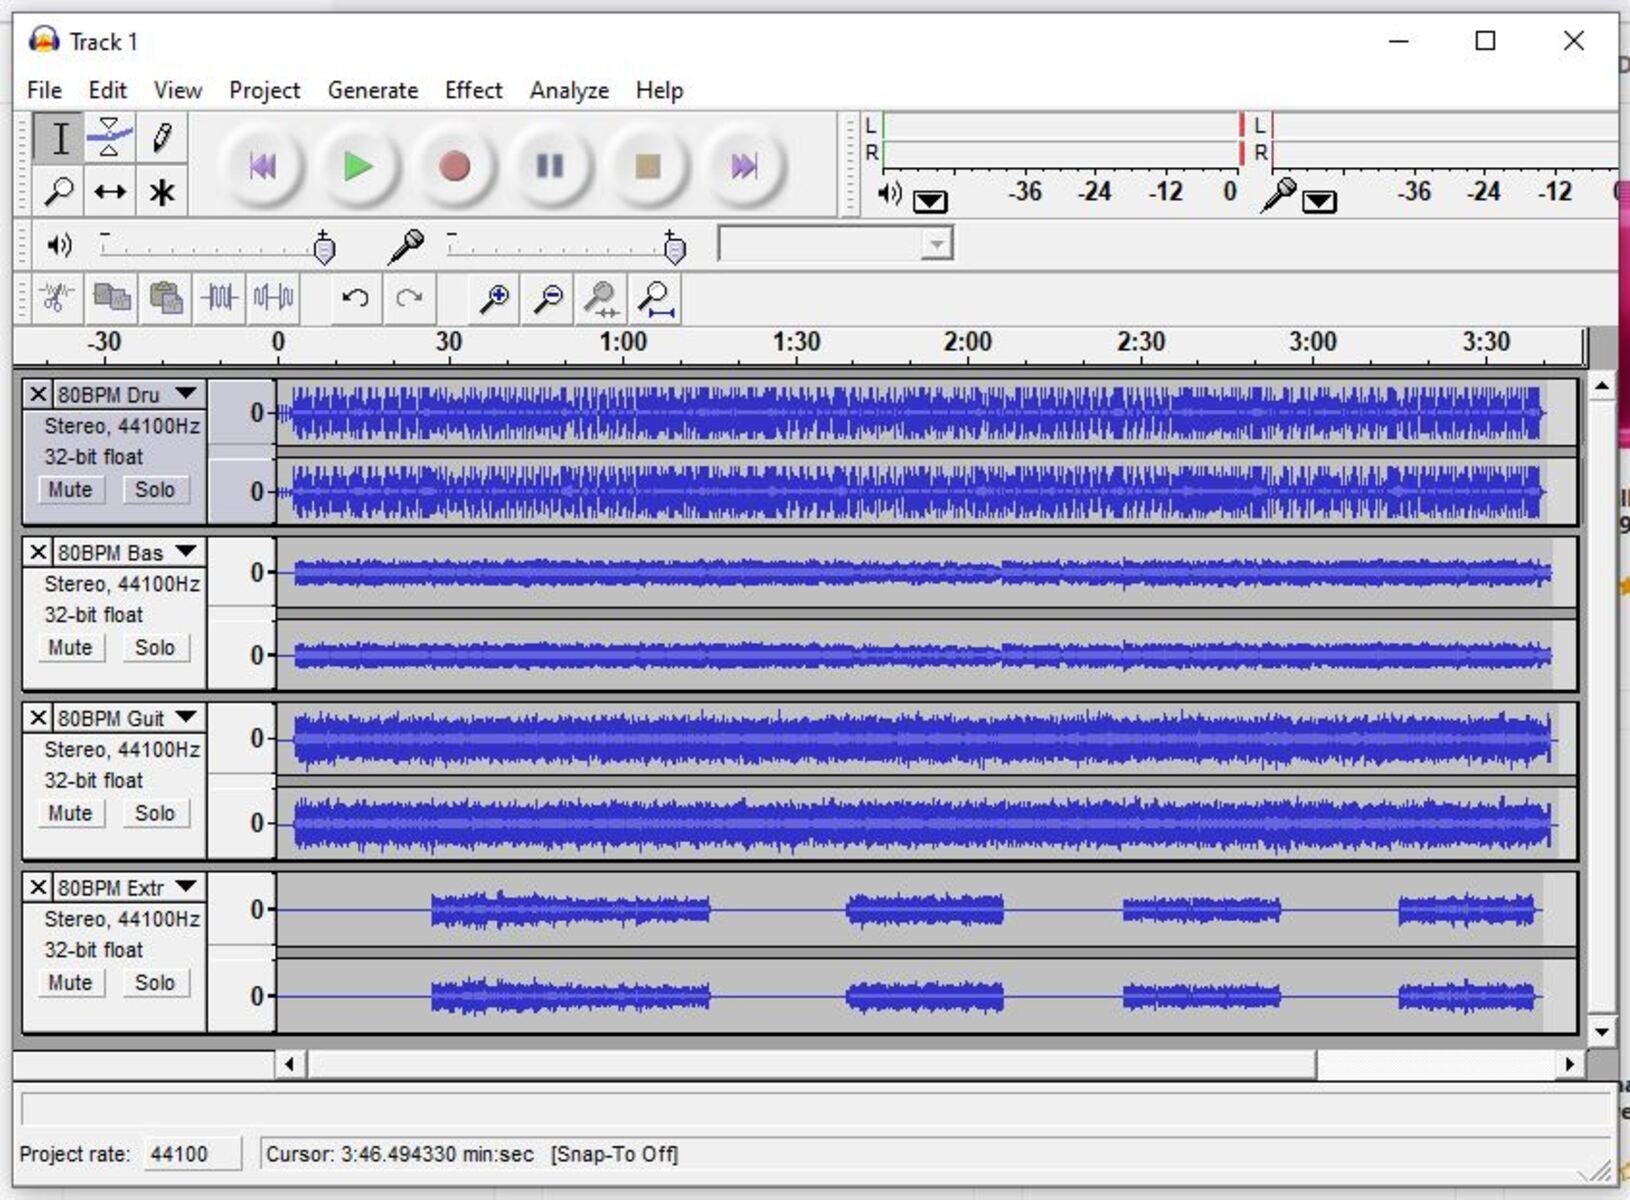The height and width of the screenshot is (1200, 1630).
Task: Click the Zoom In icon
Action: tap(494, 298)
